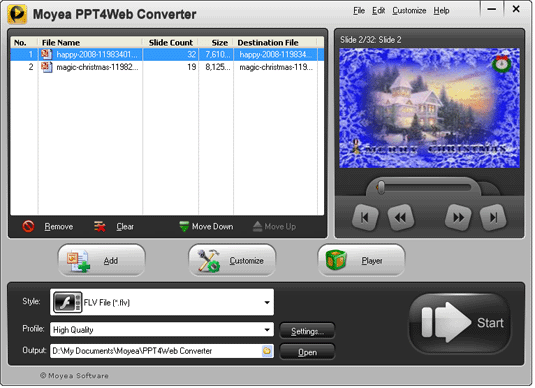Launch the Player button
This screenshot has height=388, width=535.
click(x=361, y=261)
